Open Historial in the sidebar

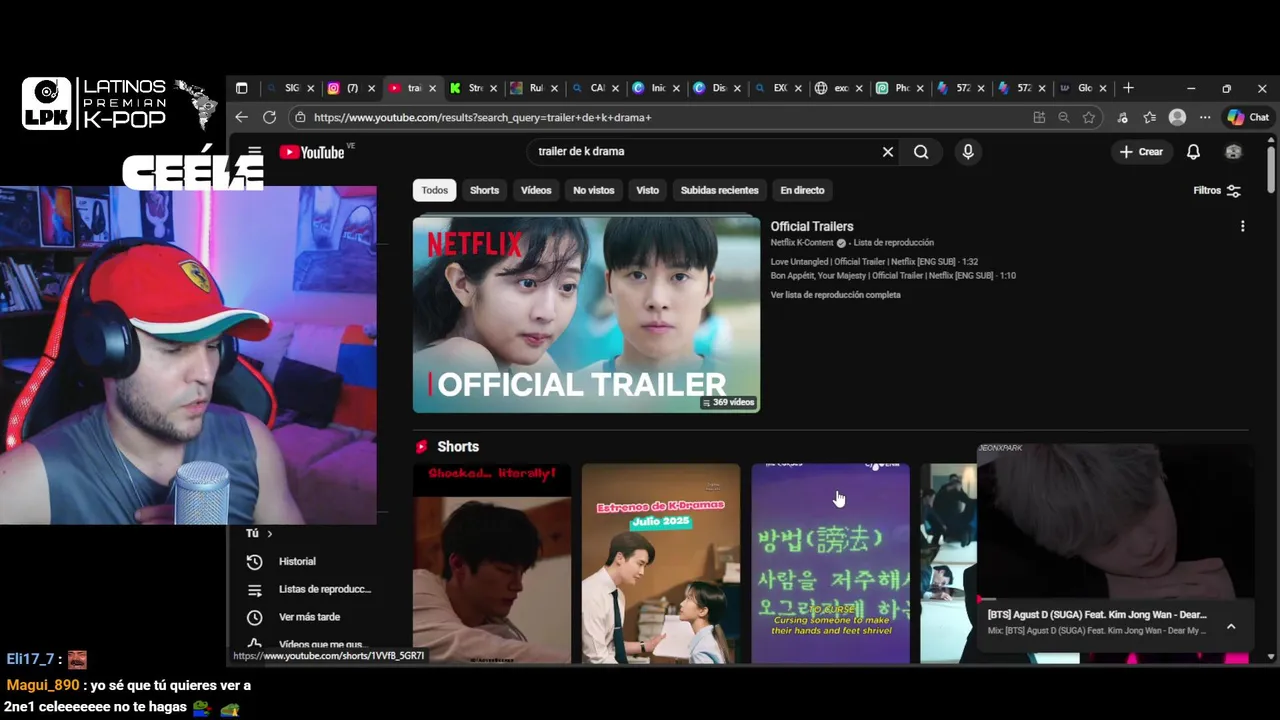[297, 562]
